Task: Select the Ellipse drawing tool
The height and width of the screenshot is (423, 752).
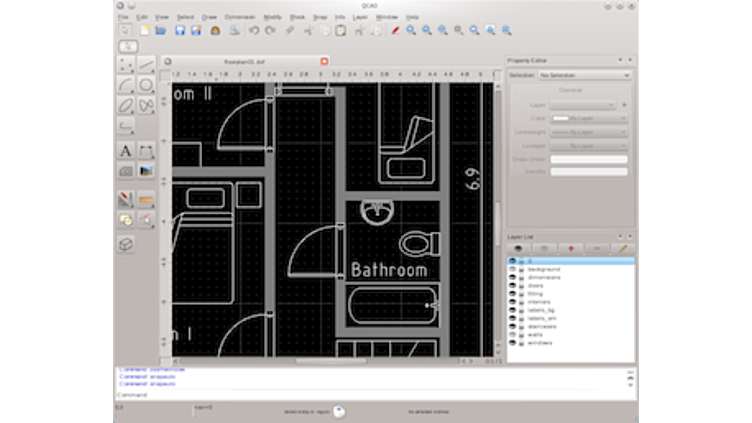Action: click(x=126, y=105)
